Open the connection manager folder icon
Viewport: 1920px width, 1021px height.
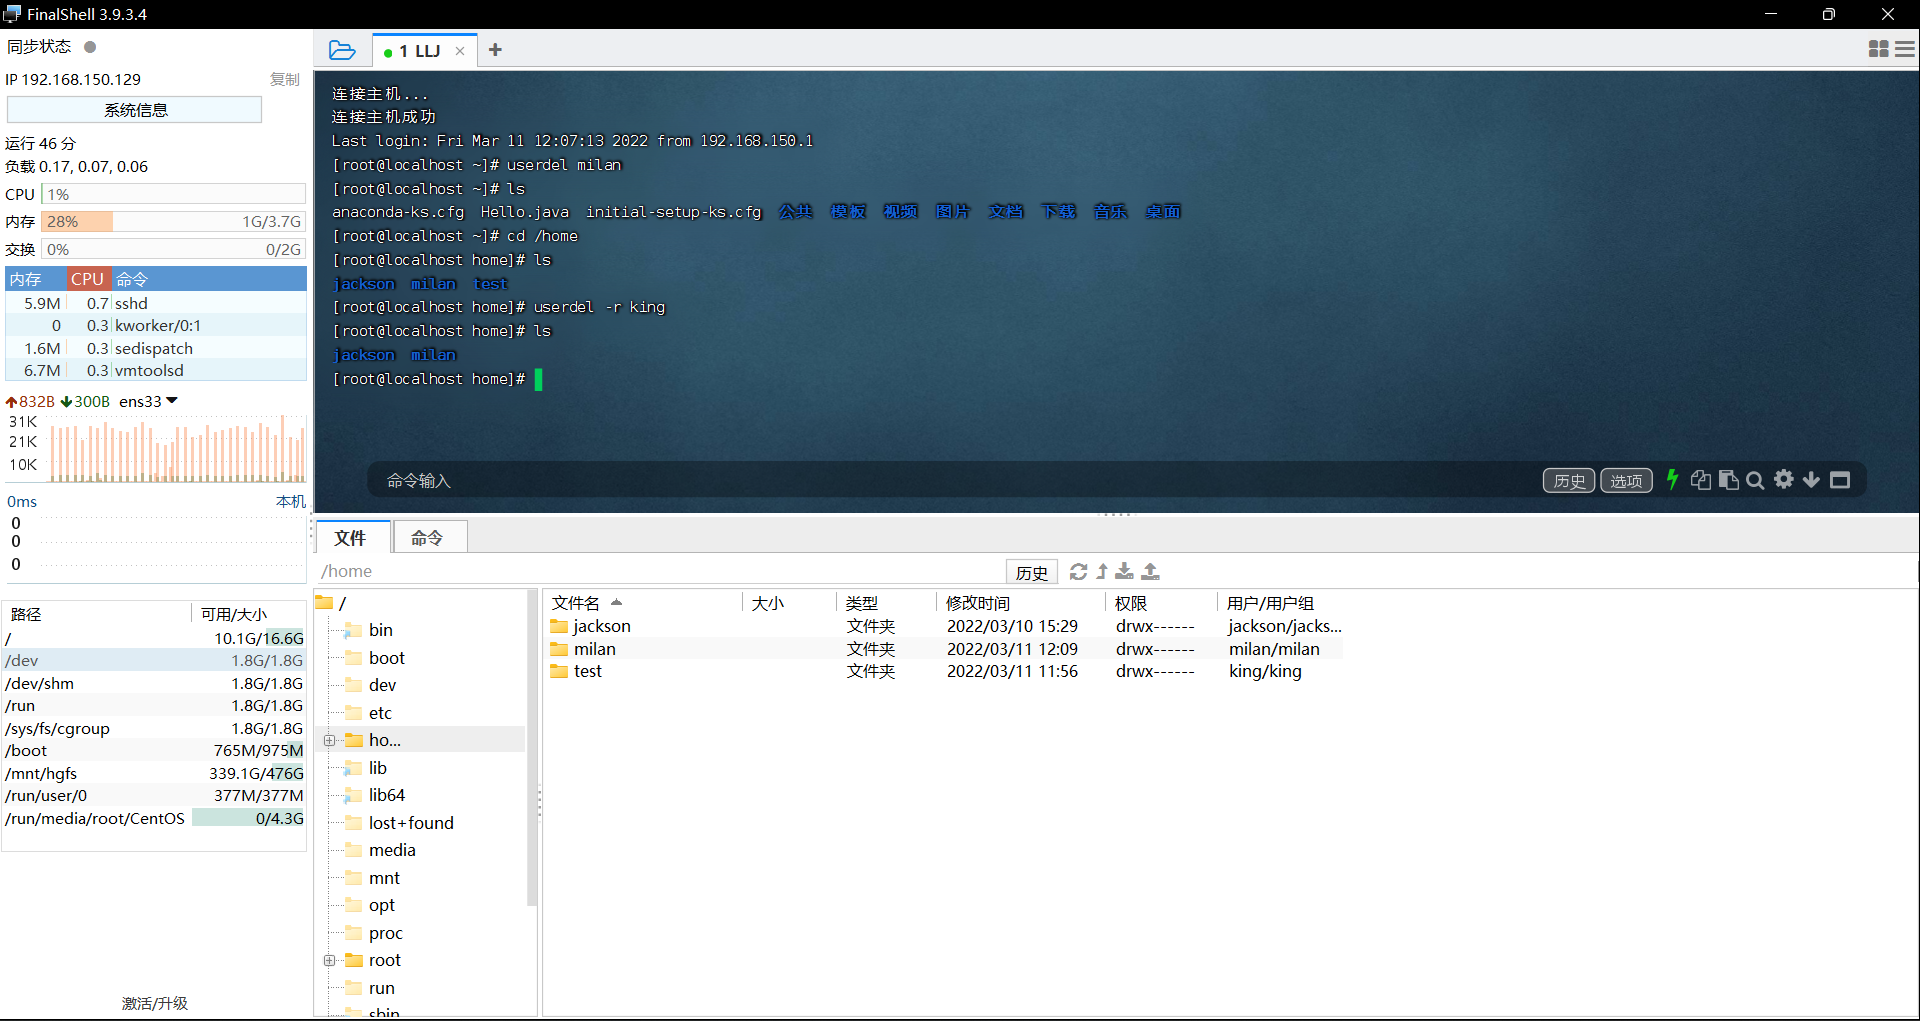pos(342,50)
